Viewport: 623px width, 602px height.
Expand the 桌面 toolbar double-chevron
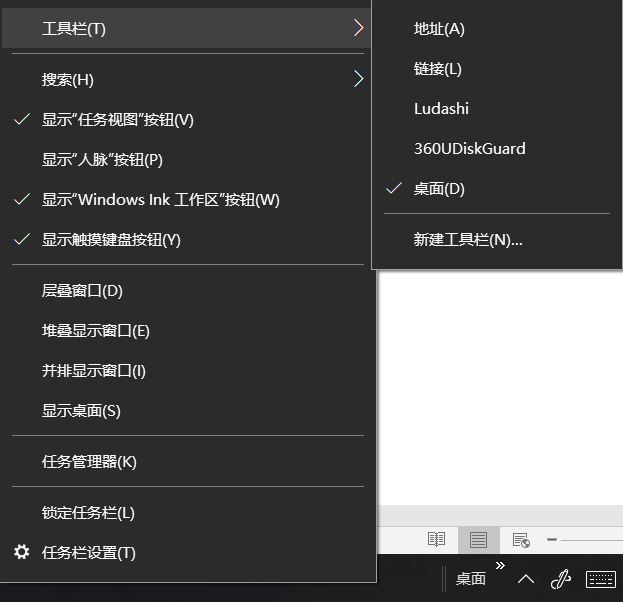pos(500,565)
